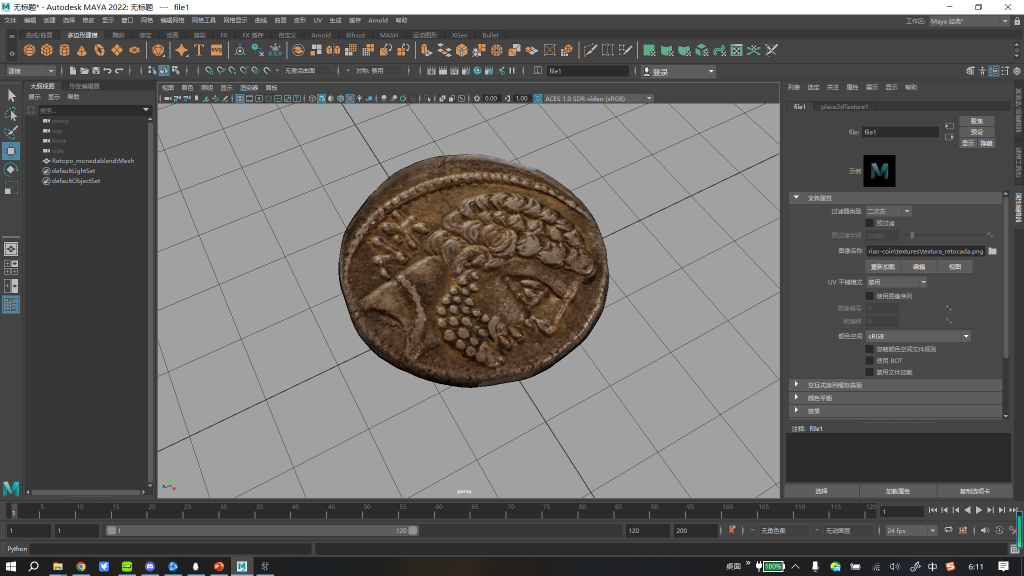The height and width of the screenshot is (576, 1024).
Task: Open the filter type dropdown
Action: 888,211
